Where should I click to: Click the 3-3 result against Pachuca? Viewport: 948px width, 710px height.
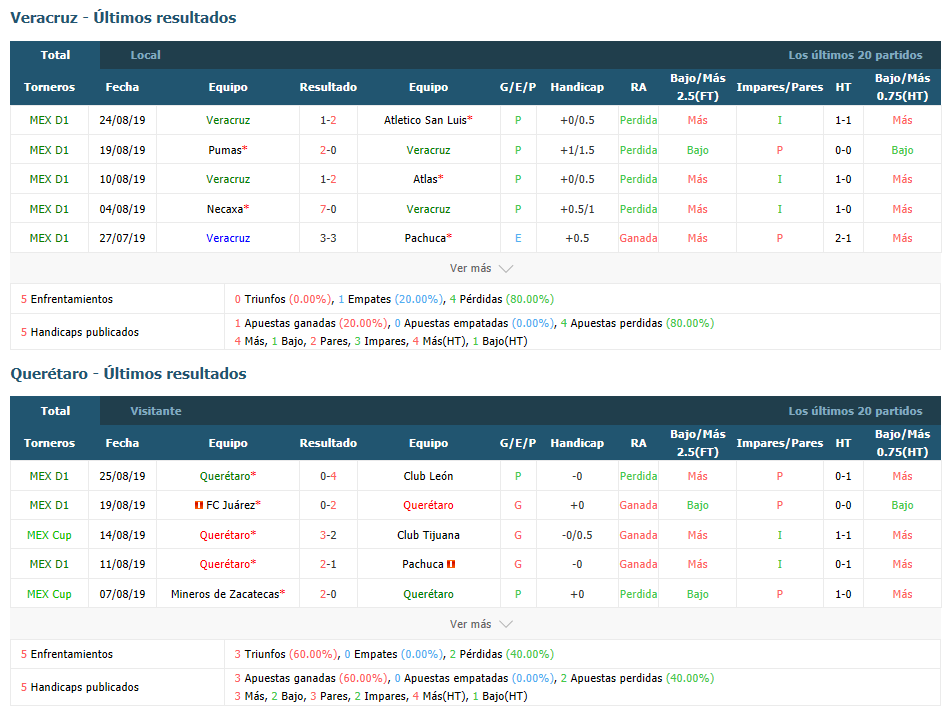click(328, 238)
